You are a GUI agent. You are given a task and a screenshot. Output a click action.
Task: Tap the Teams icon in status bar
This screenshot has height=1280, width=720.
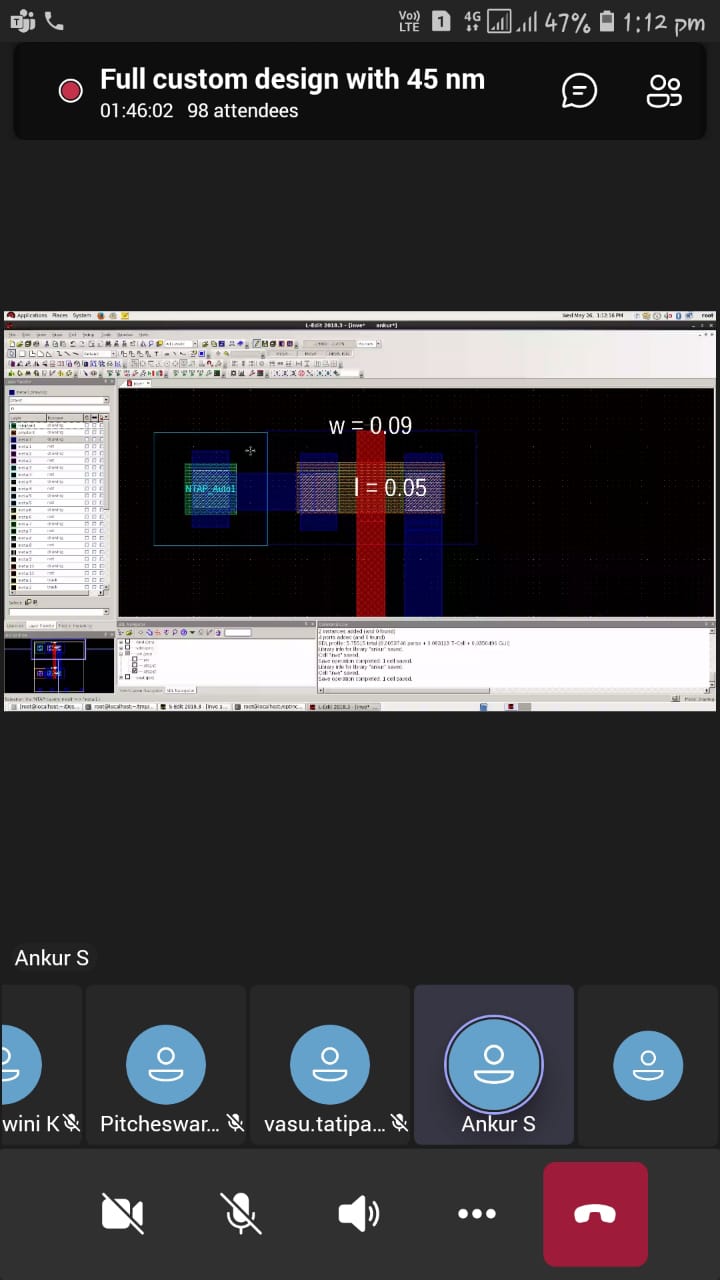click(x=22, y=22)
